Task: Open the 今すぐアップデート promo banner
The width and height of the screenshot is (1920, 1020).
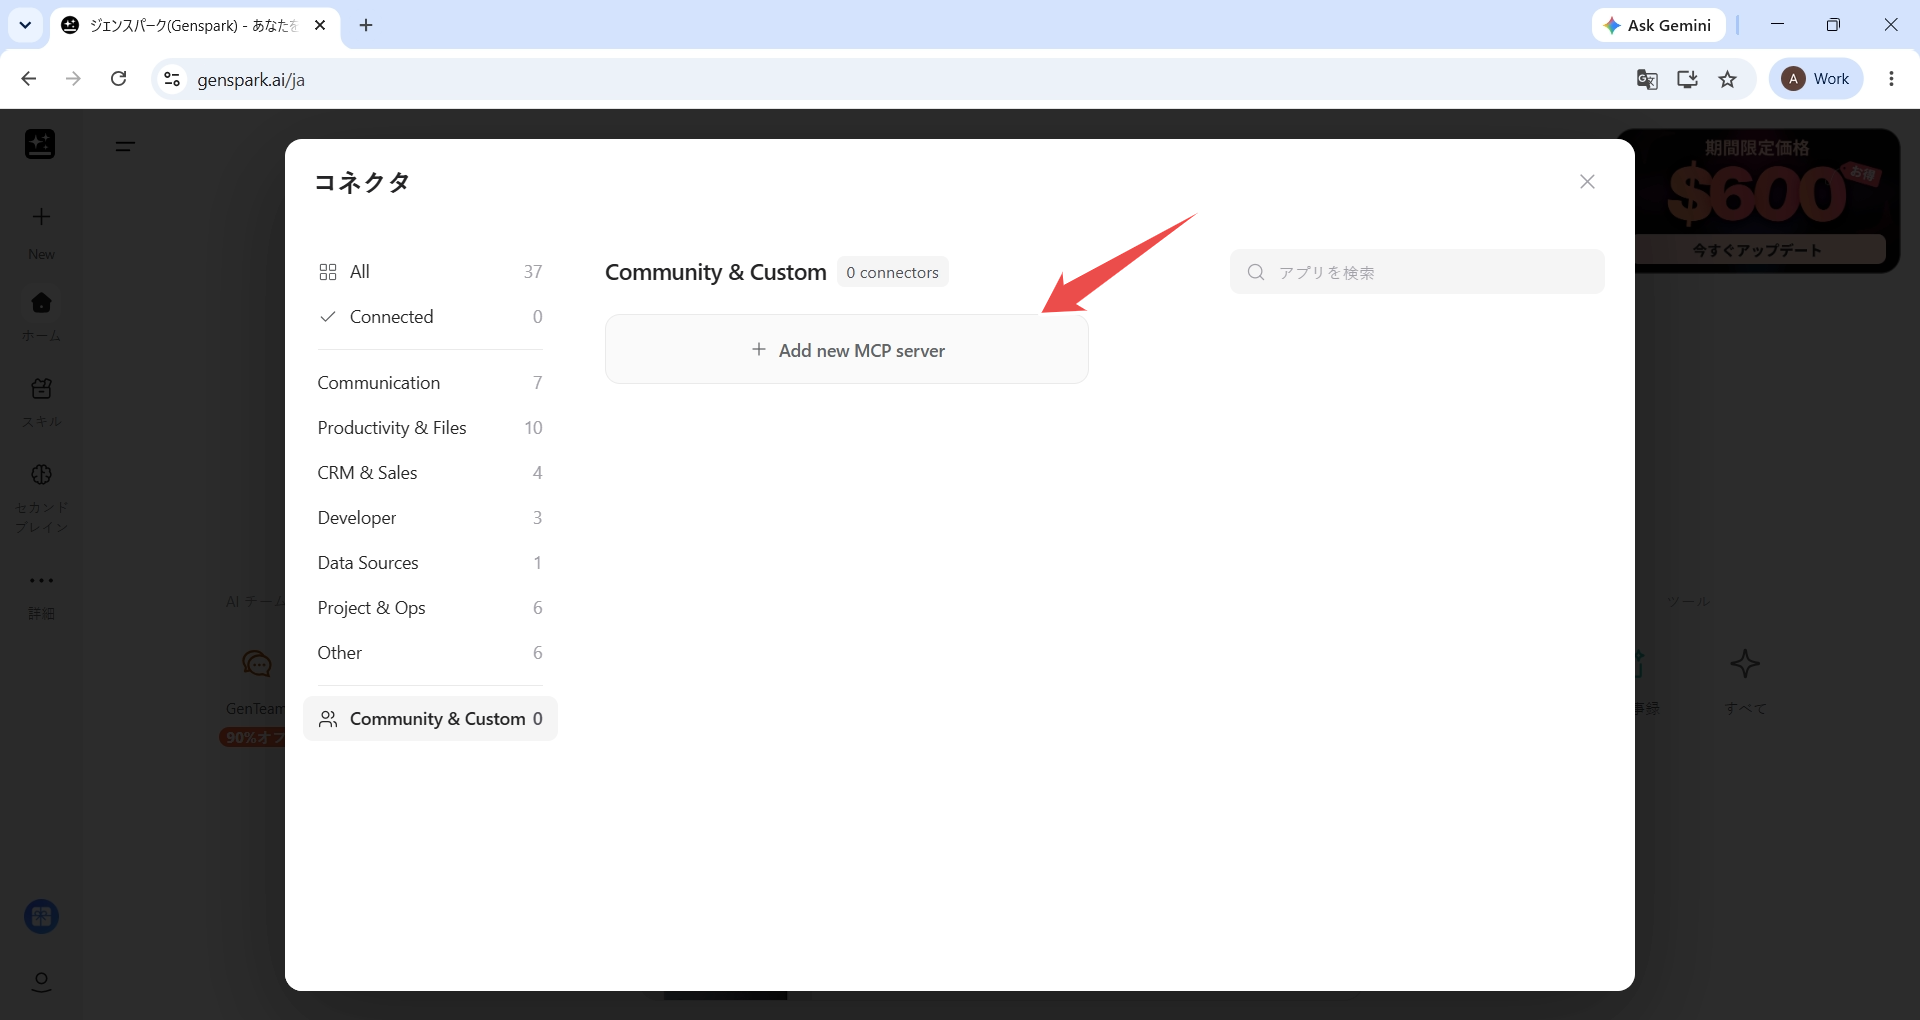Action: 1758,250
